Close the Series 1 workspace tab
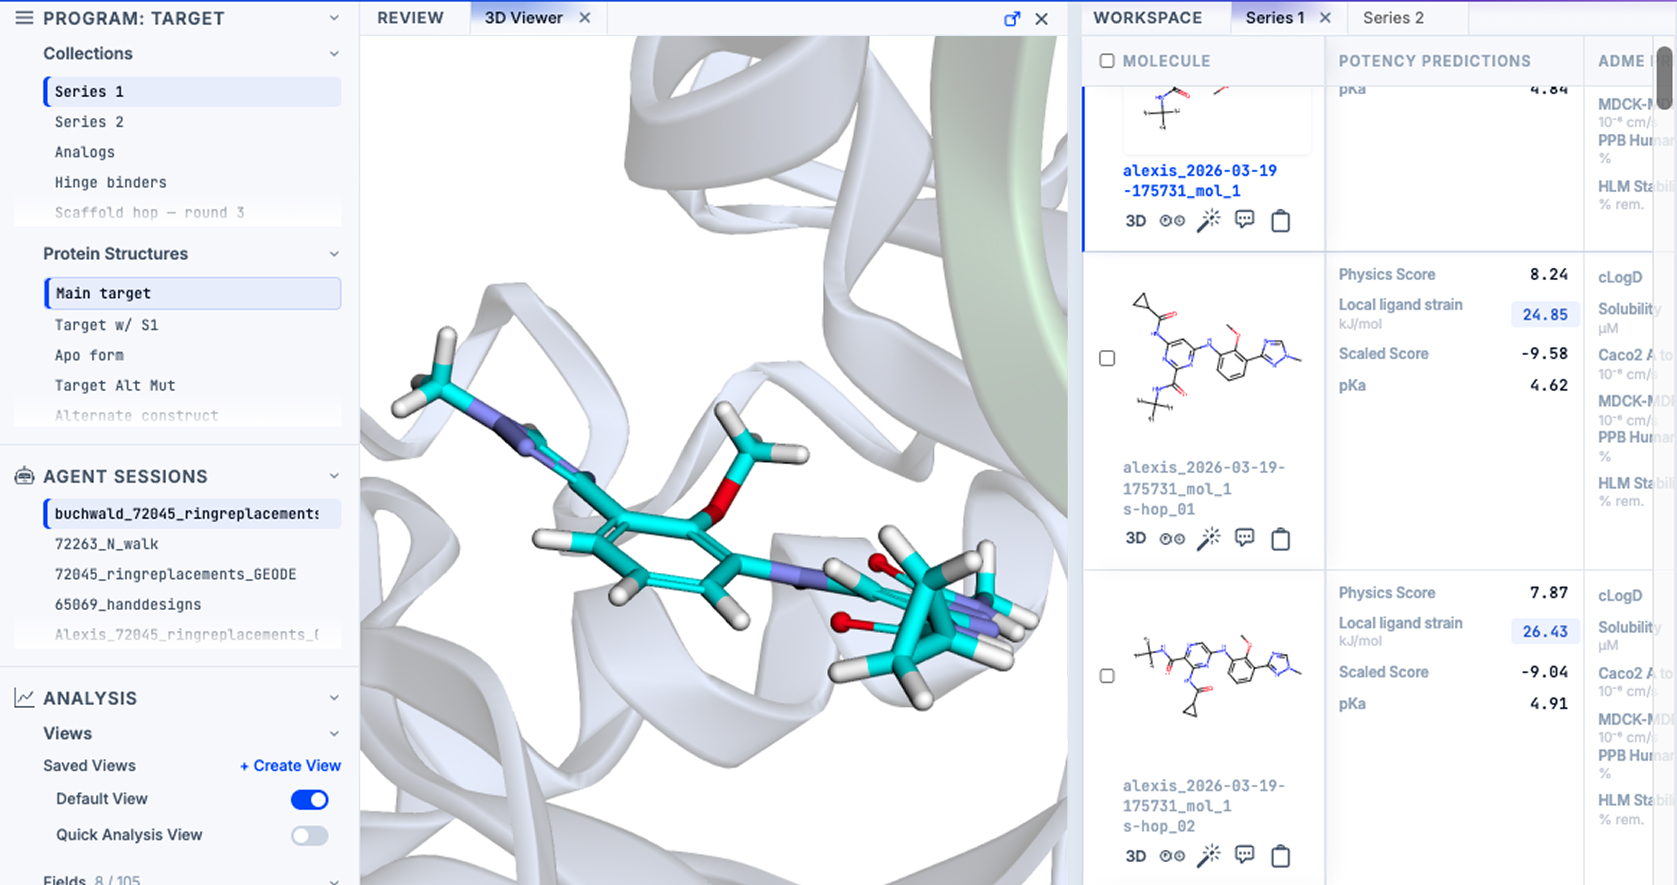This screenshot has width=1677, height=885. tap(1325, 18)
